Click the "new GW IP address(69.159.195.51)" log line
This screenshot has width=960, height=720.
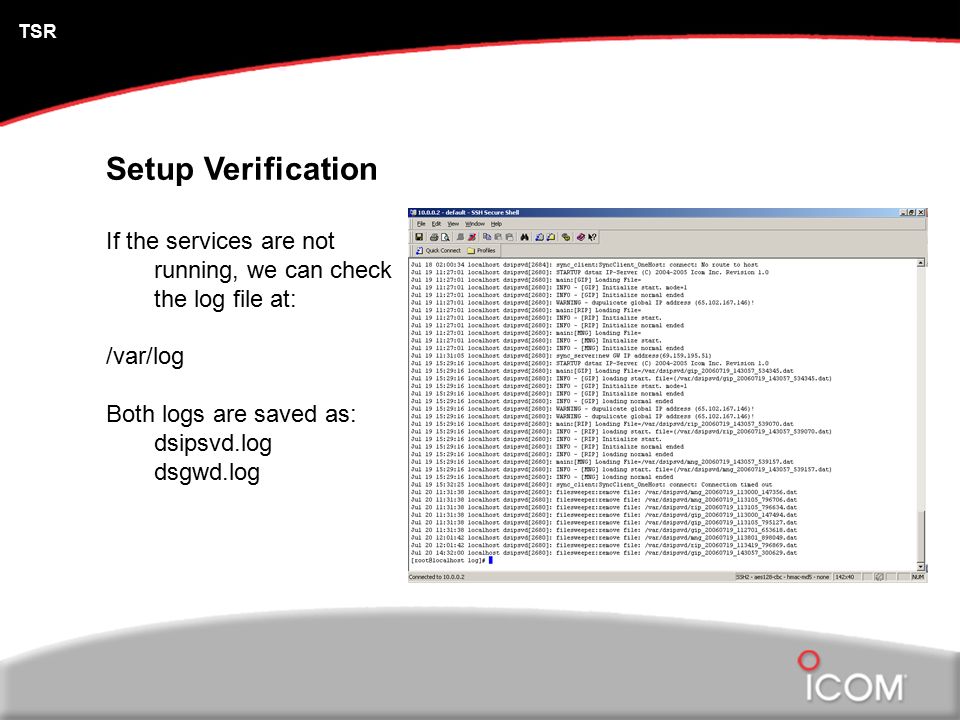[x=561, y=355]
